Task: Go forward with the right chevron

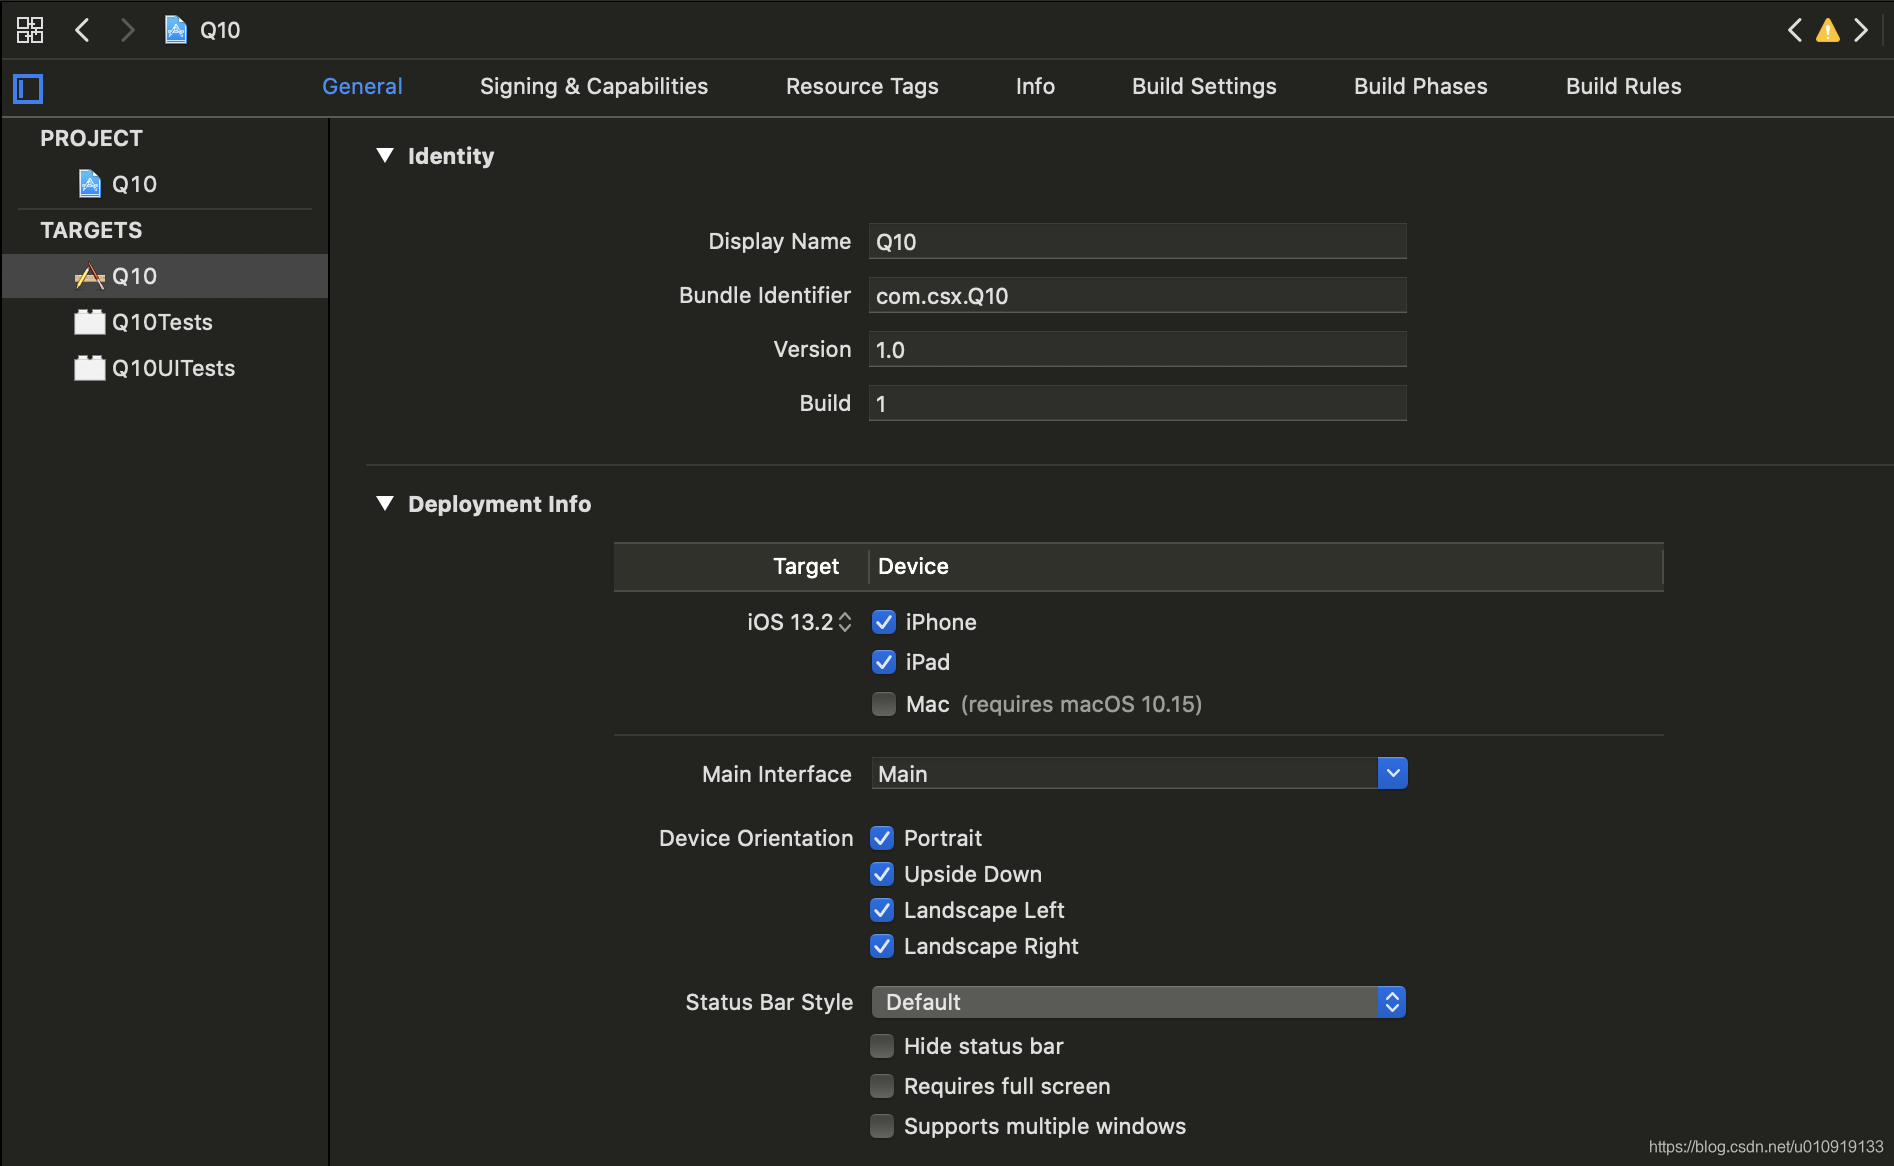Action: pyautogui.click(x=127, y=30)
